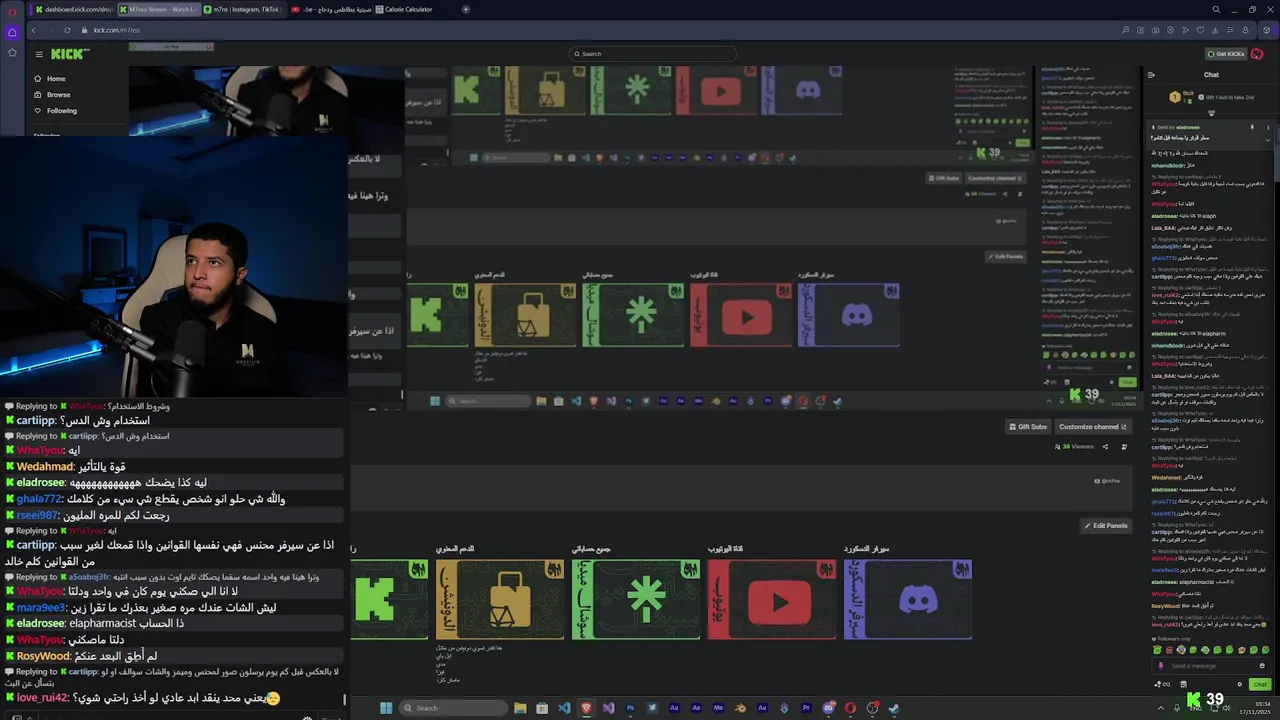This screenshot has width=1280, height=720.
Task: Go back using the browser back arrow
Action: 33,30
